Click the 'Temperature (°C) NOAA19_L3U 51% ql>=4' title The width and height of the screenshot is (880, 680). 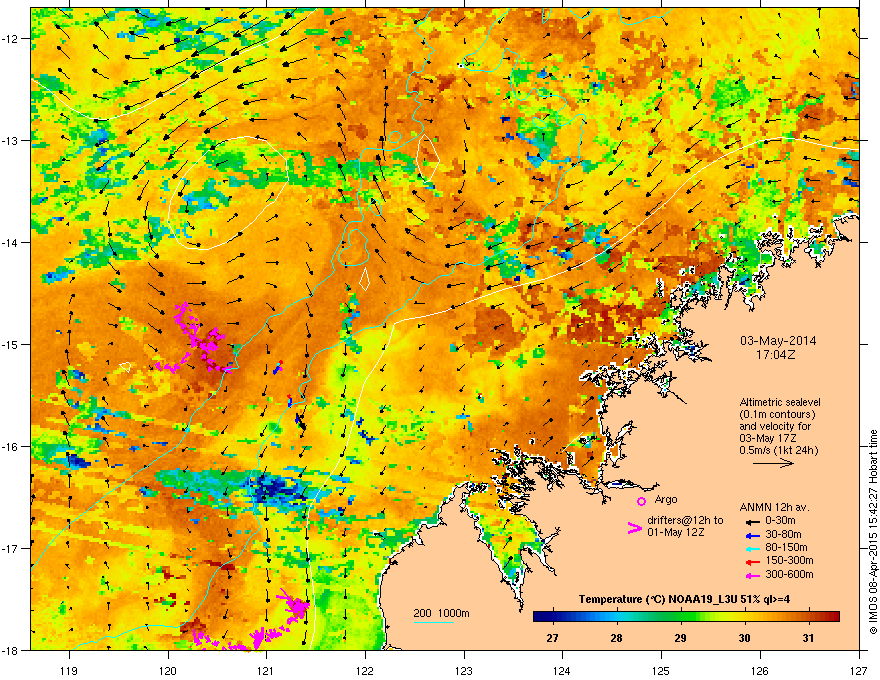[684, 599]
